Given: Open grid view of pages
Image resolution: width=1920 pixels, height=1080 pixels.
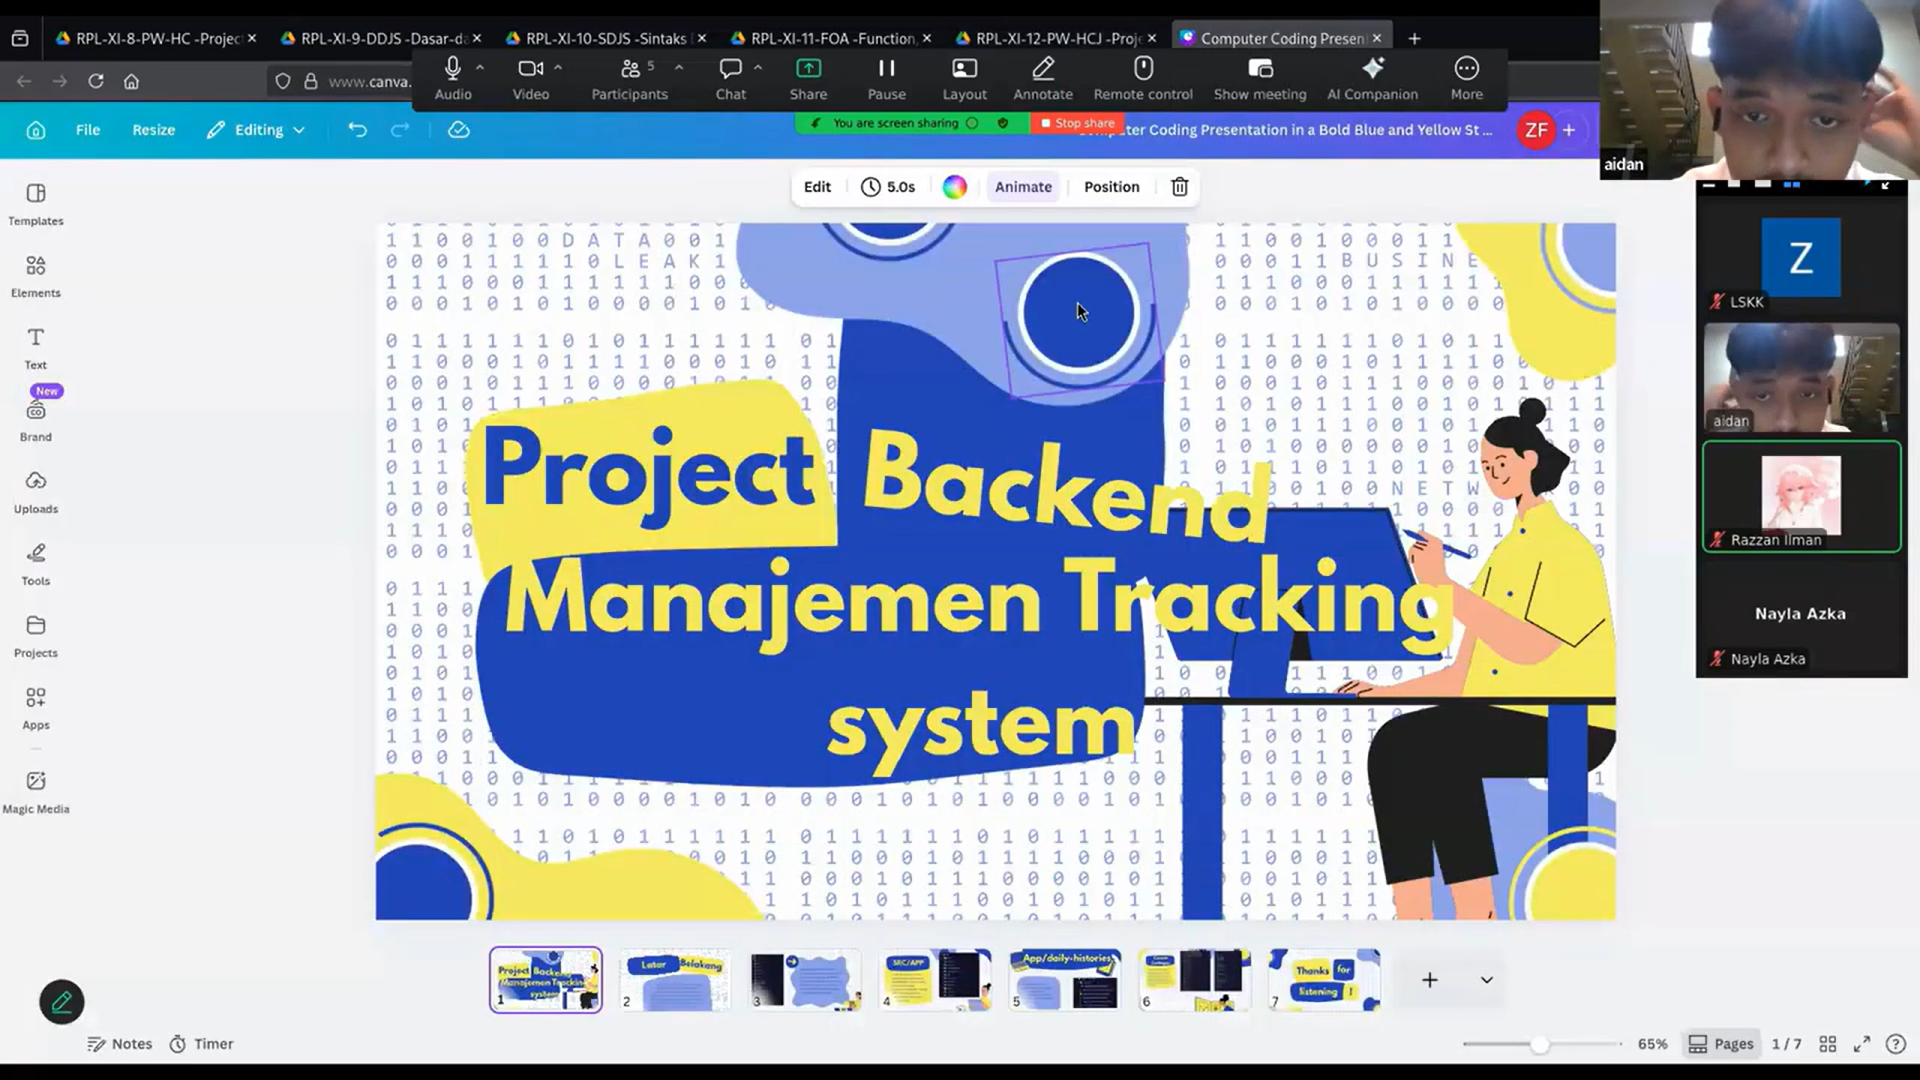Looking at the screenshot, I should pos(1828,1044).
